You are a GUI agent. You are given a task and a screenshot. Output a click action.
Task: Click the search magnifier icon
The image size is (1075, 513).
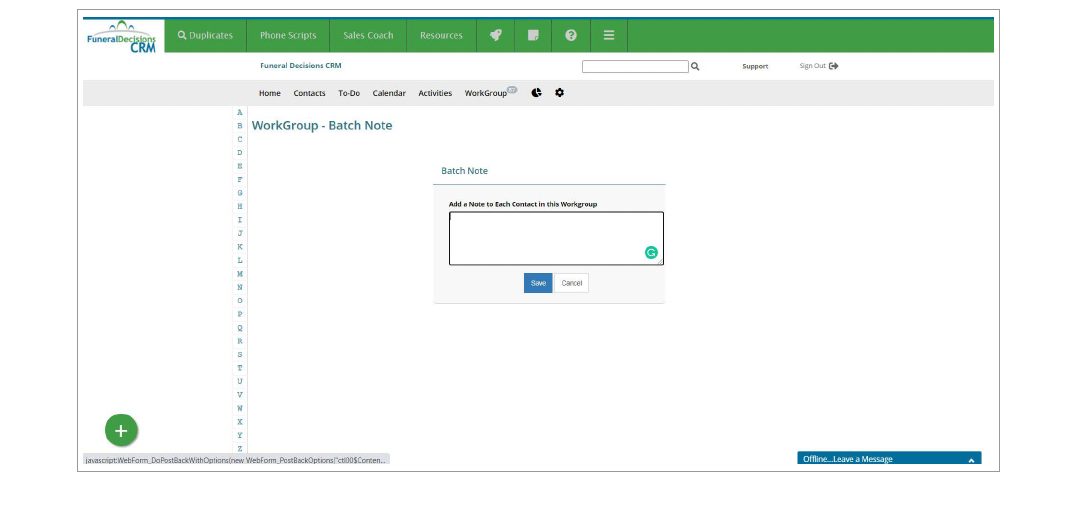(695, 67)
